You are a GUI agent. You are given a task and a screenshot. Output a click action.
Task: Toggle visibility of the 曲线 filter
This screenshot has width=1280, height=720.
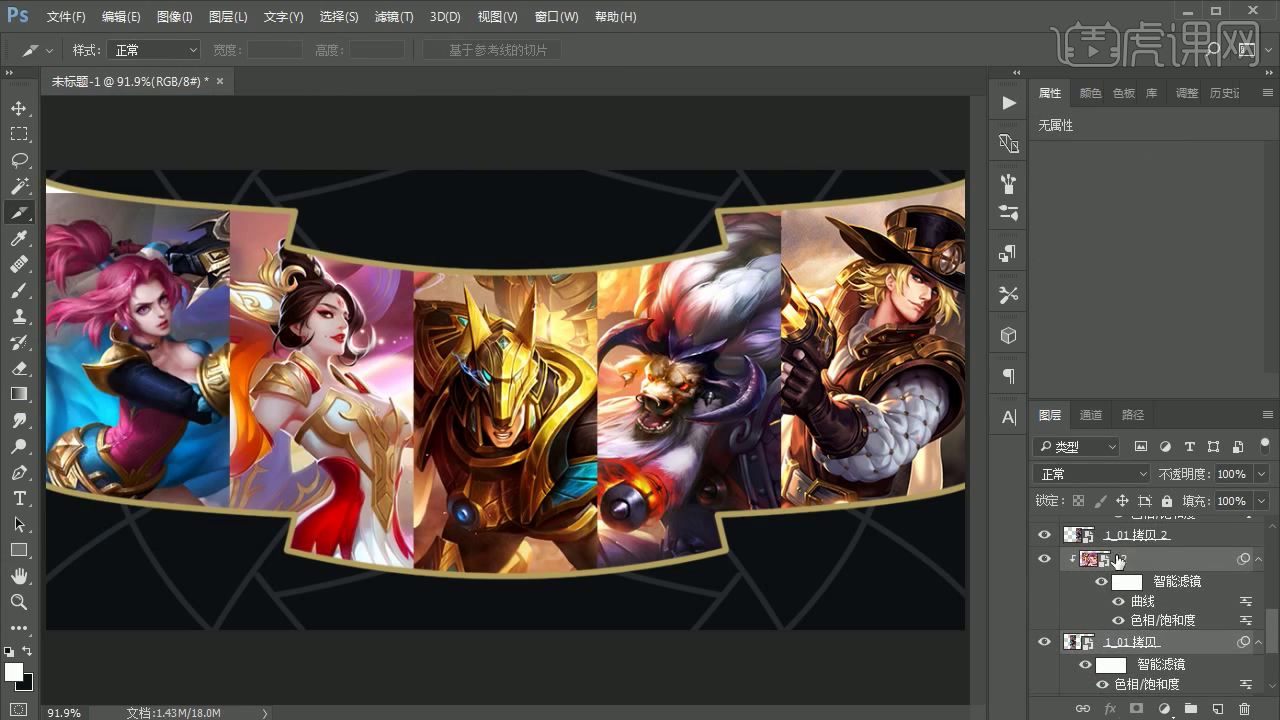(x=1119, y=601)
